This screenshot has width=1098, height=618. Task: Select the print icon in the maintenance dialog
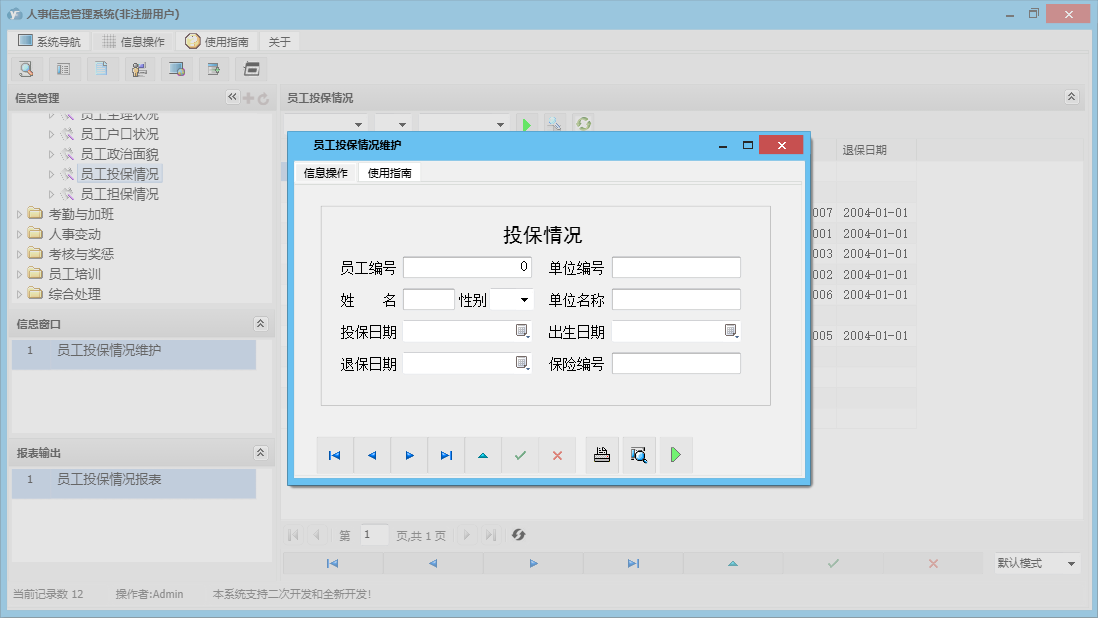[x=601, y=455]
